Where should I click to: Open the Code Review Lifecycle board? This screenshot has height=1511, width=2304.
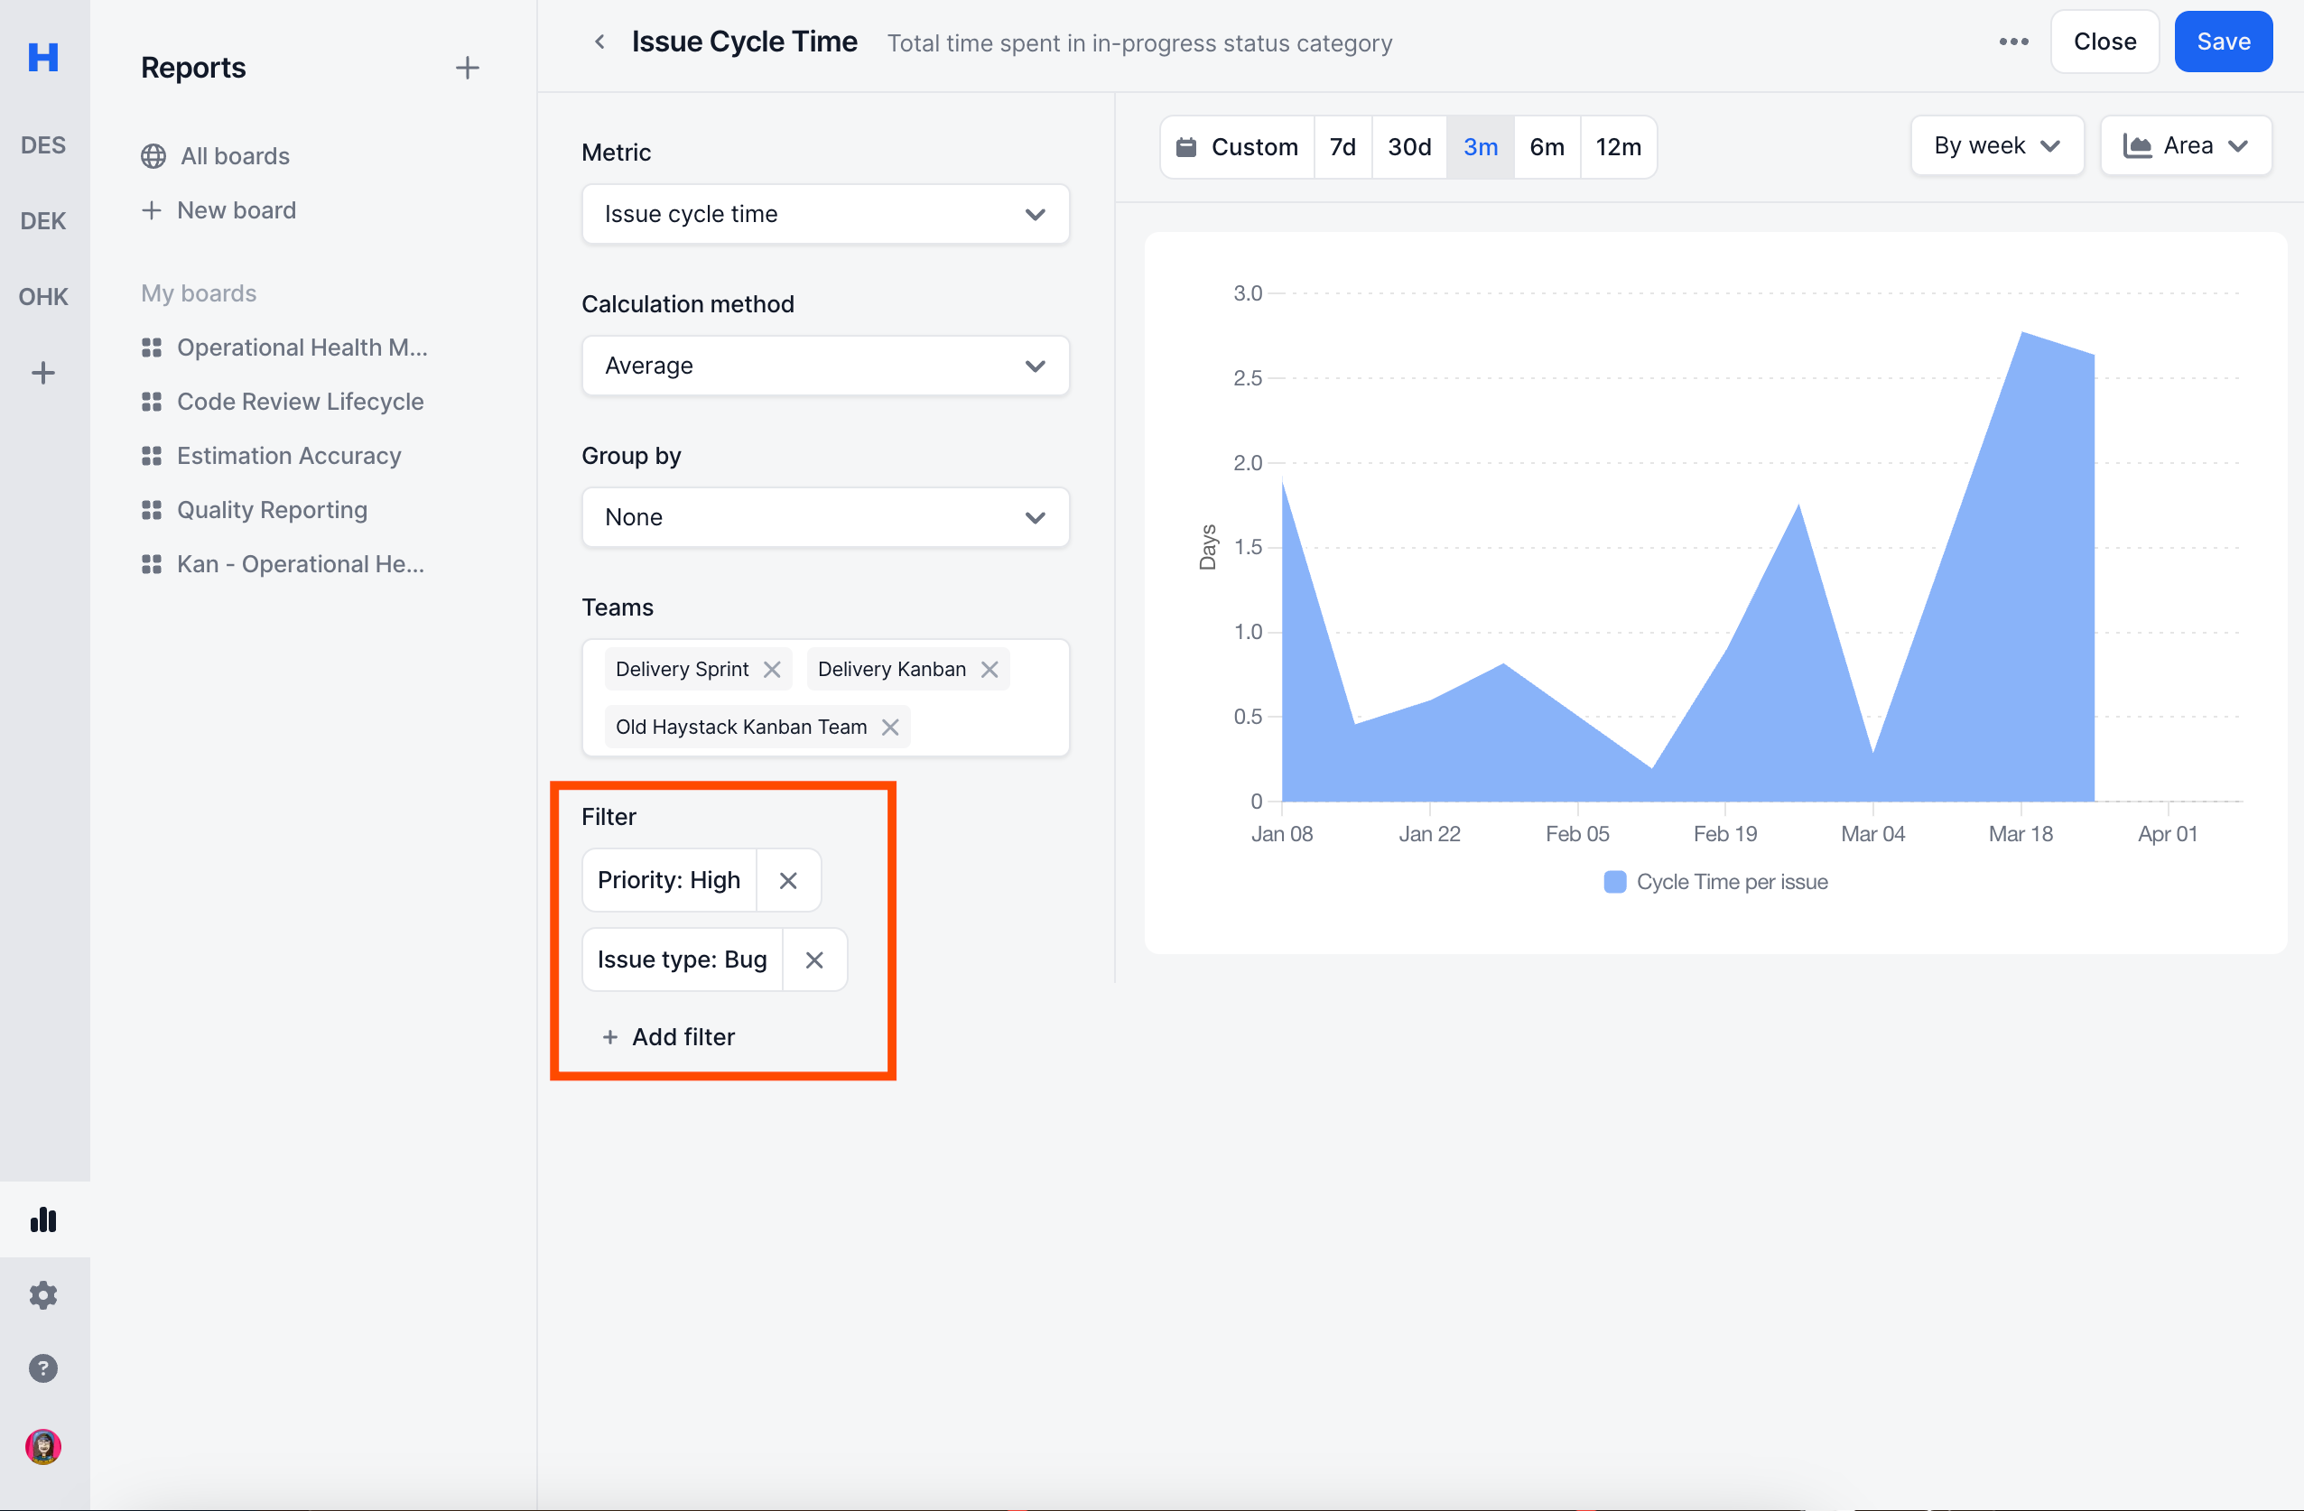300,402
